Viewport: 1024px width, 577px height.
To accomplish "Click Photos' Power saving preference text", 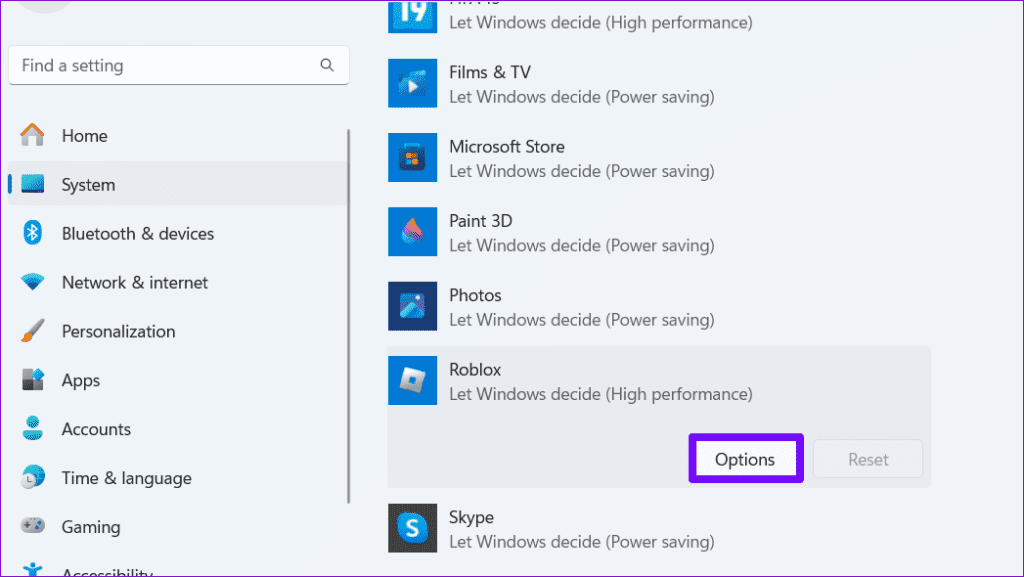I will coord(582,320).
